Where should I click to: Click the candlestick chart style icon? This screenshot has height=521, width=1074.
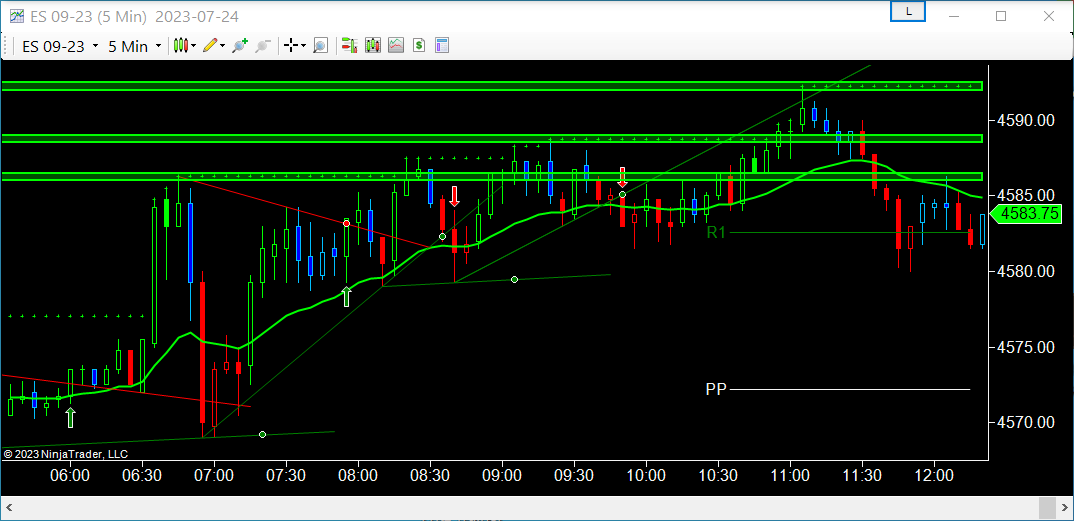181,46
